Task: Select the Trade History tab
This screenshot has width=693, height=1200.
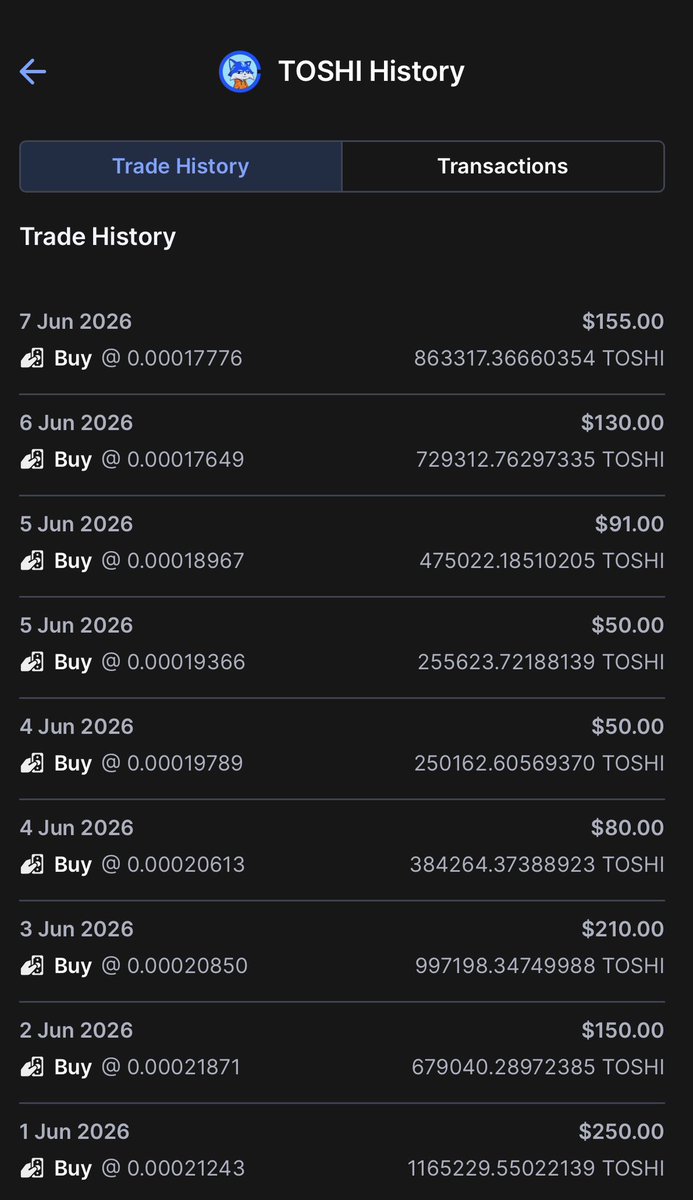Action: [181, 166]
